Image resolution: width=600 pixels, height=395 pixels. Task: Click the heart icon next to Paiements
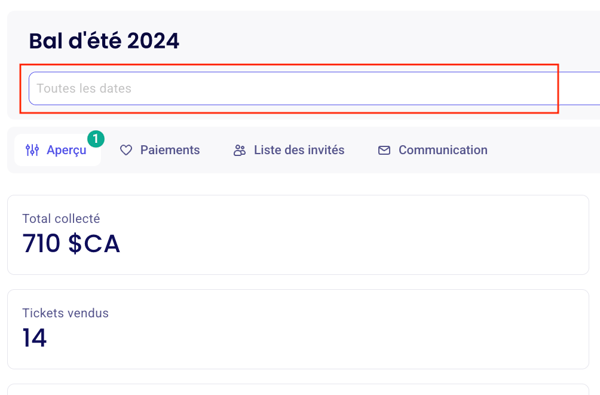126,150
